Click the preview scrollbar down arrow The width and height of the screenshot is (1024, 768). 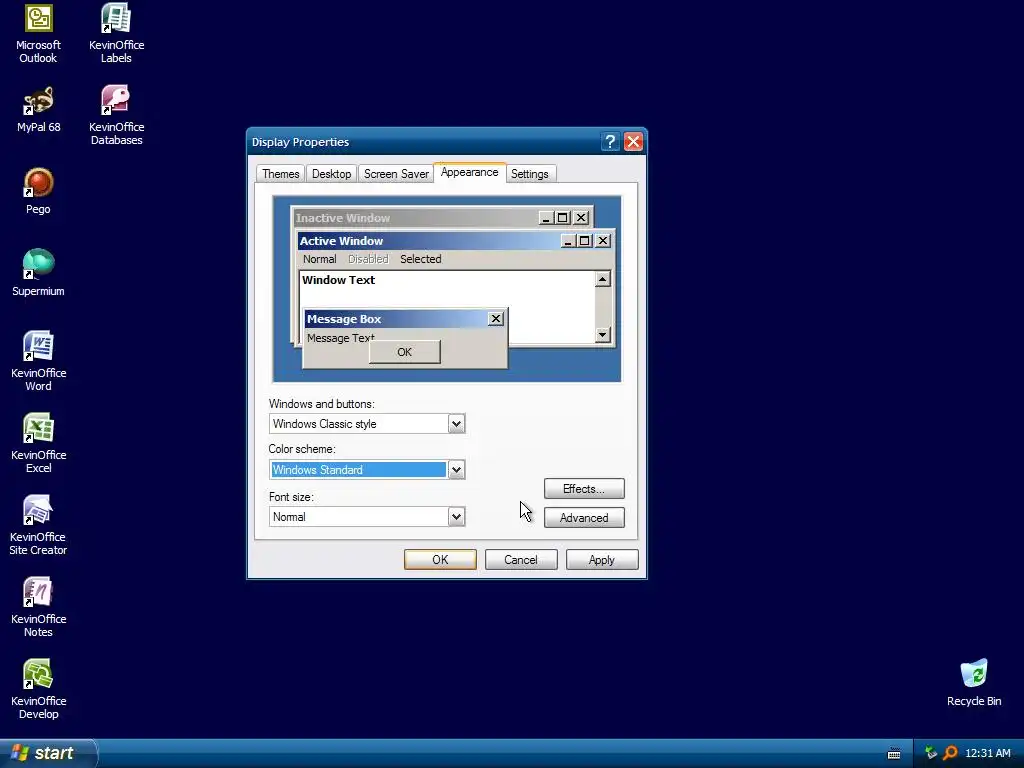(602, 335)
